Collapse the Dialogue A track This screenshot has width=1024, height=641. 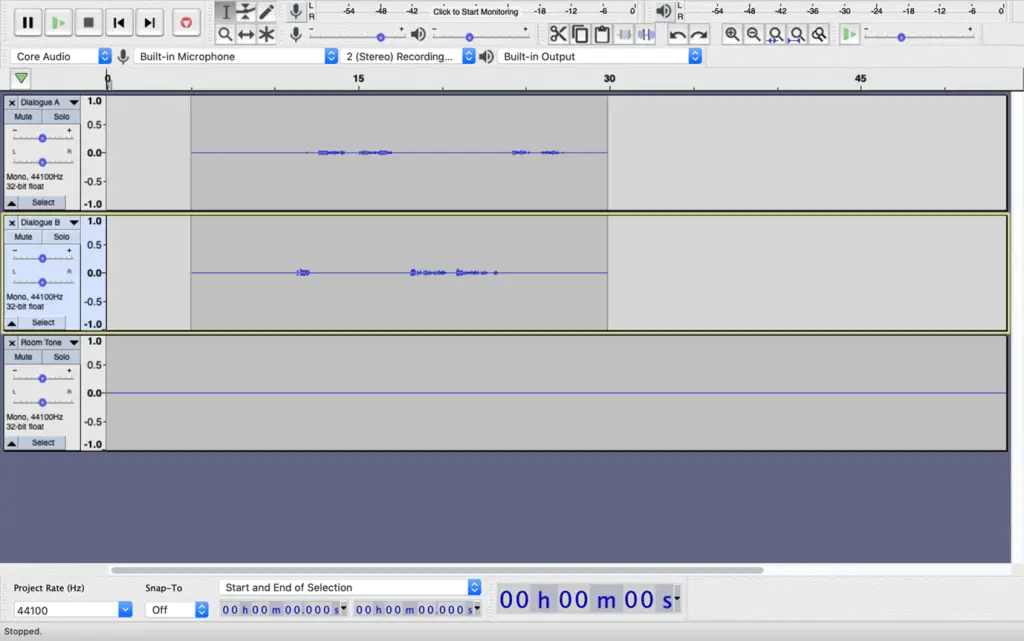[x=12, y=203]
